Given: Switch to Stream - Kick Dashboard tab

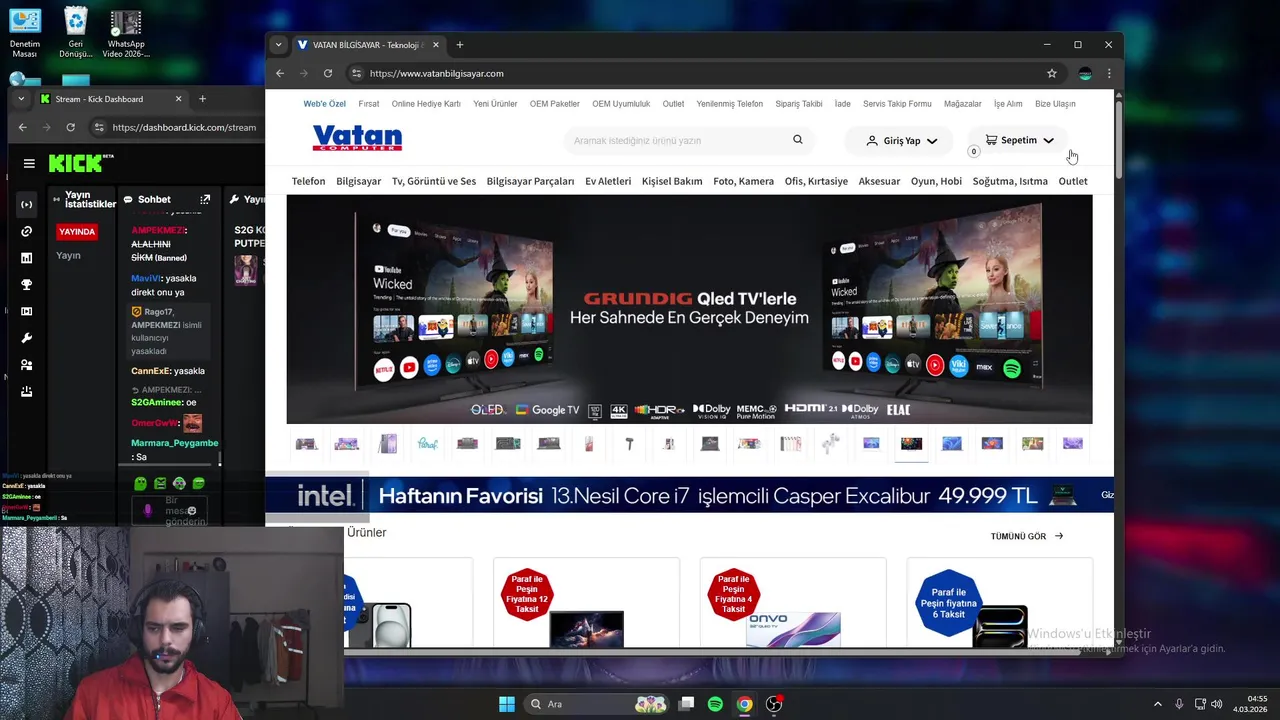Looking at the screenshot, I should coord(110,99).
